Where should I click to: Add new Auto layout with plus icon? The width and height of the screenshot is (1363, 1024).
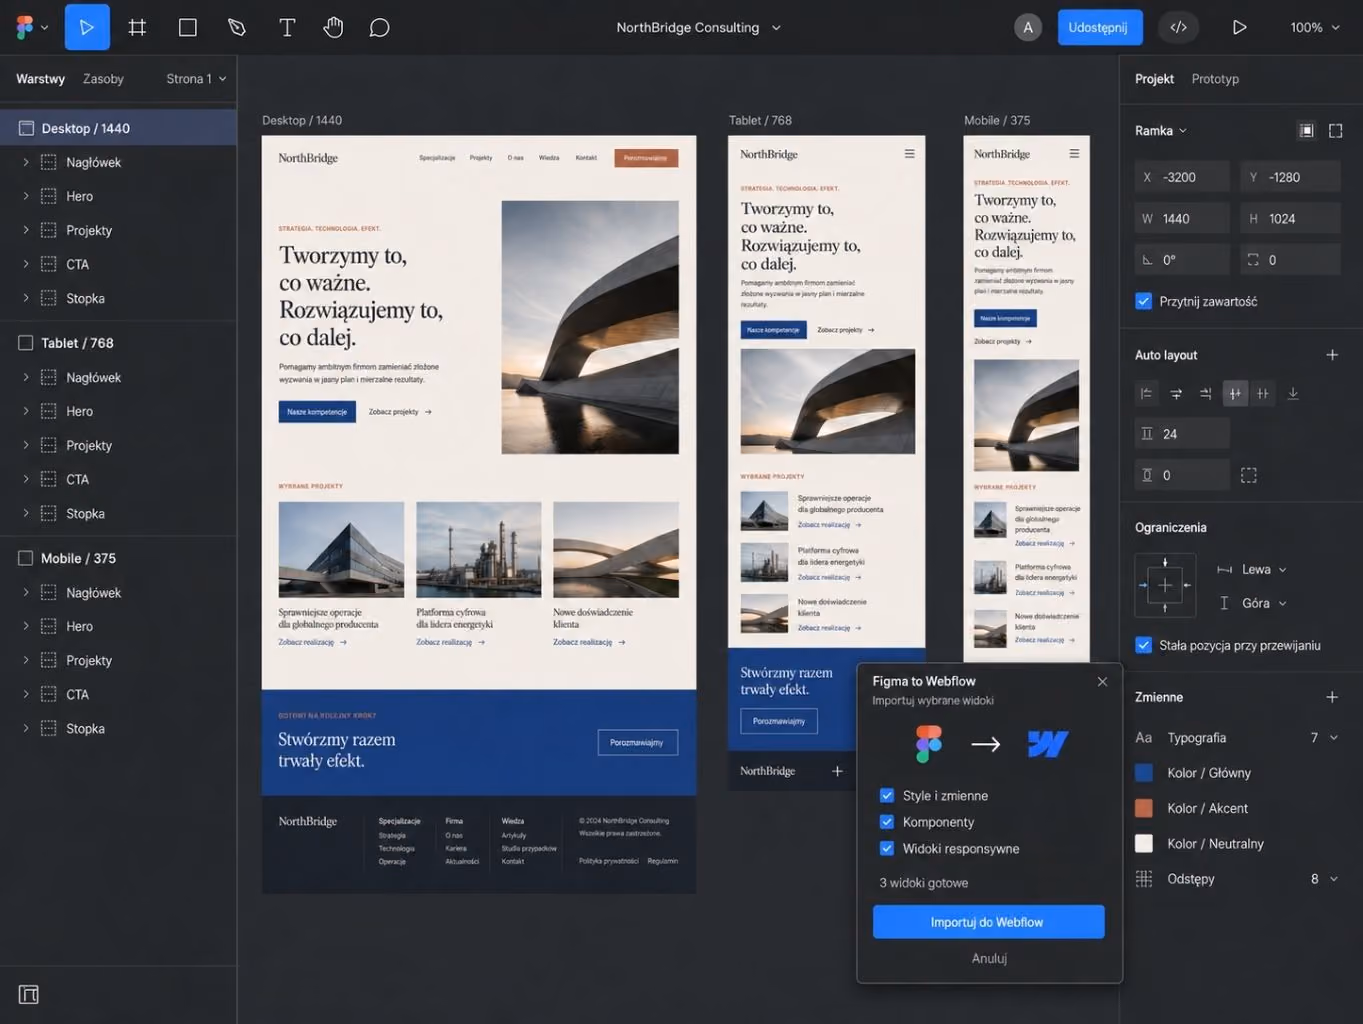[1332, 355]
